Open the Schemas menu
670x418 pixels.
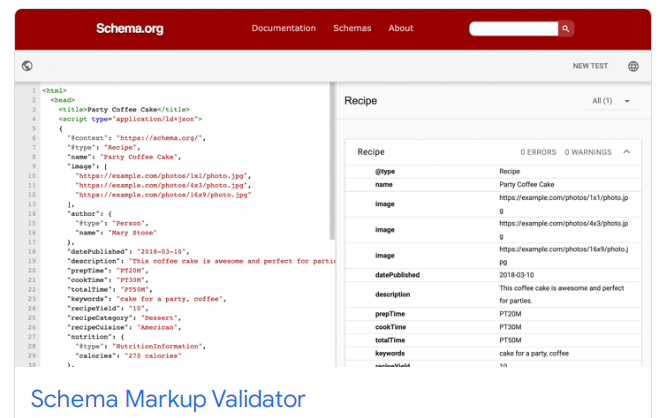(352, 28)
